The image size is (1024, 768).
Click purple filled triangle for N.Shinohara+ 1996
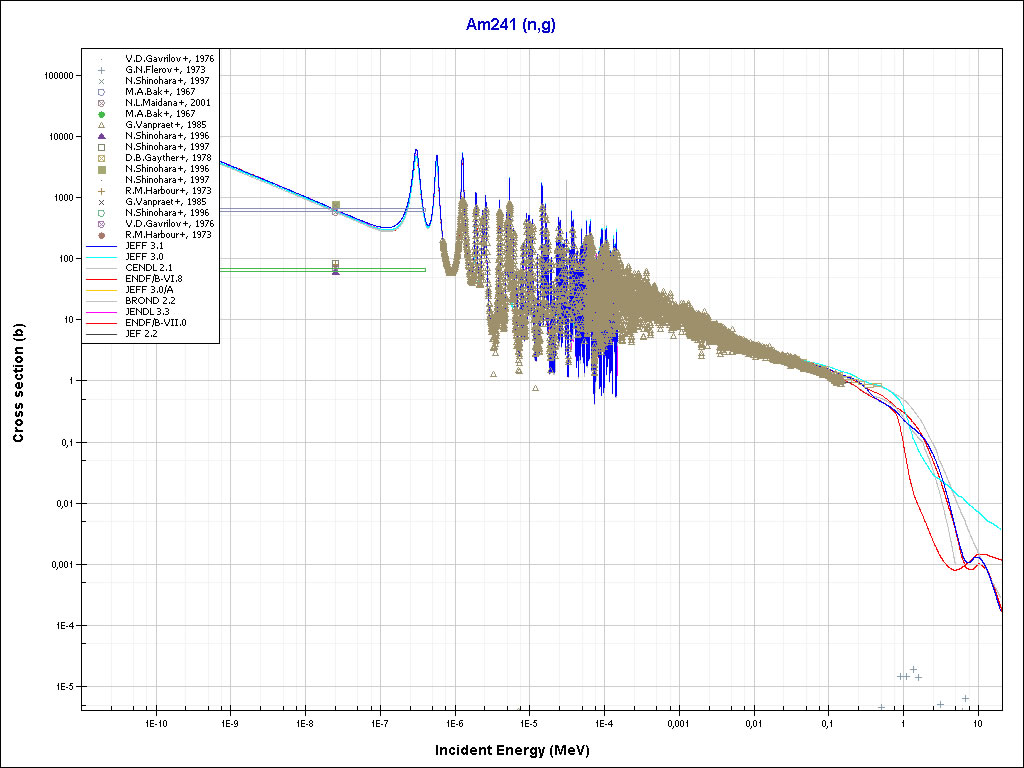101,136
